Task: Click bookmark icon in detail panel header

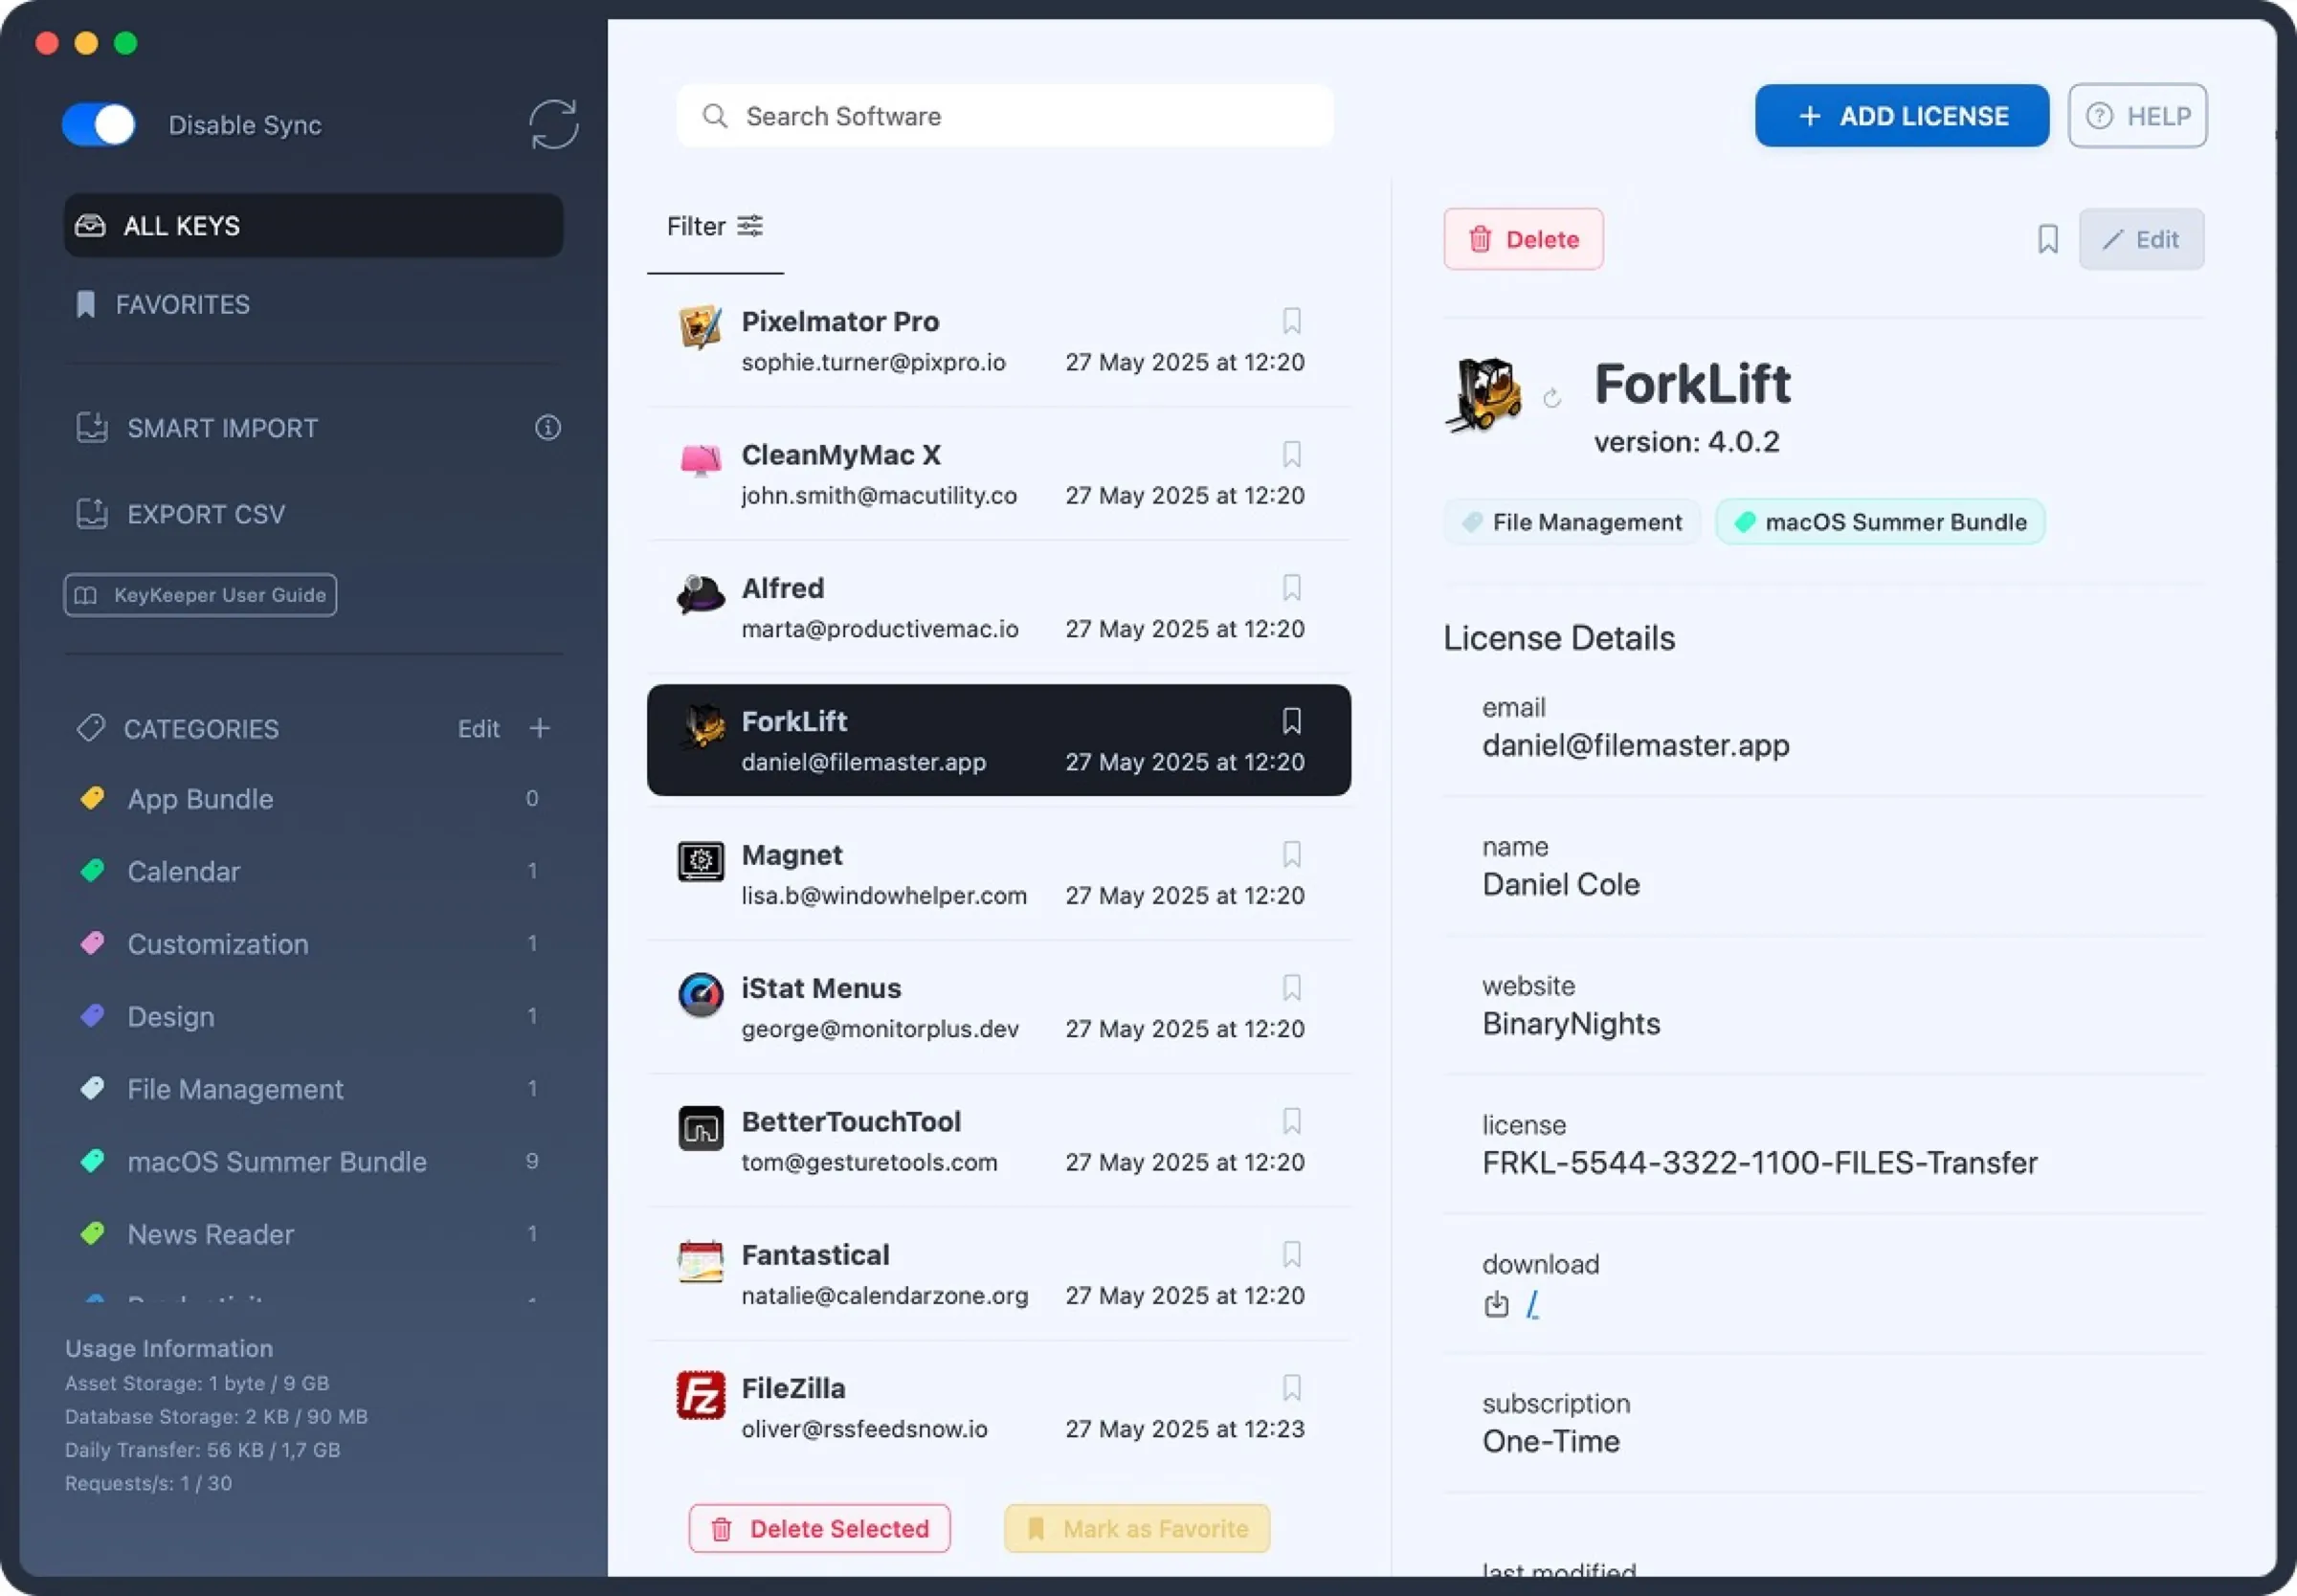Action: click(2047, 240)
